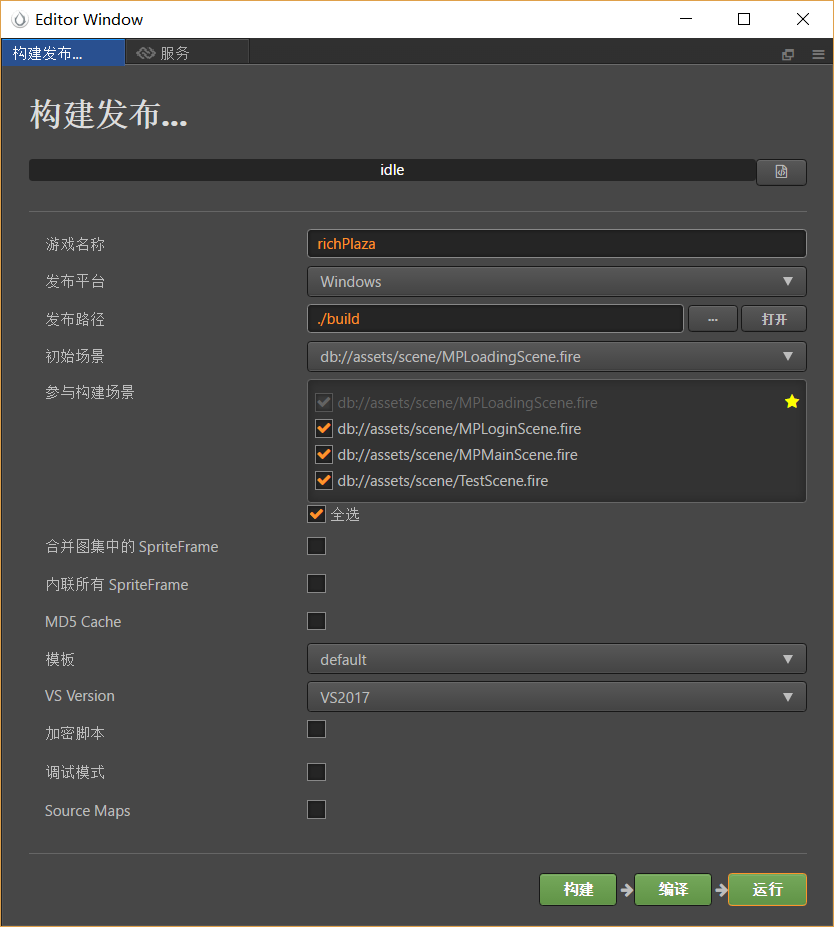This screenshot has width=834, height=927.
Task: Enable MD5 Cache checkbox
Action: point(316,621)
